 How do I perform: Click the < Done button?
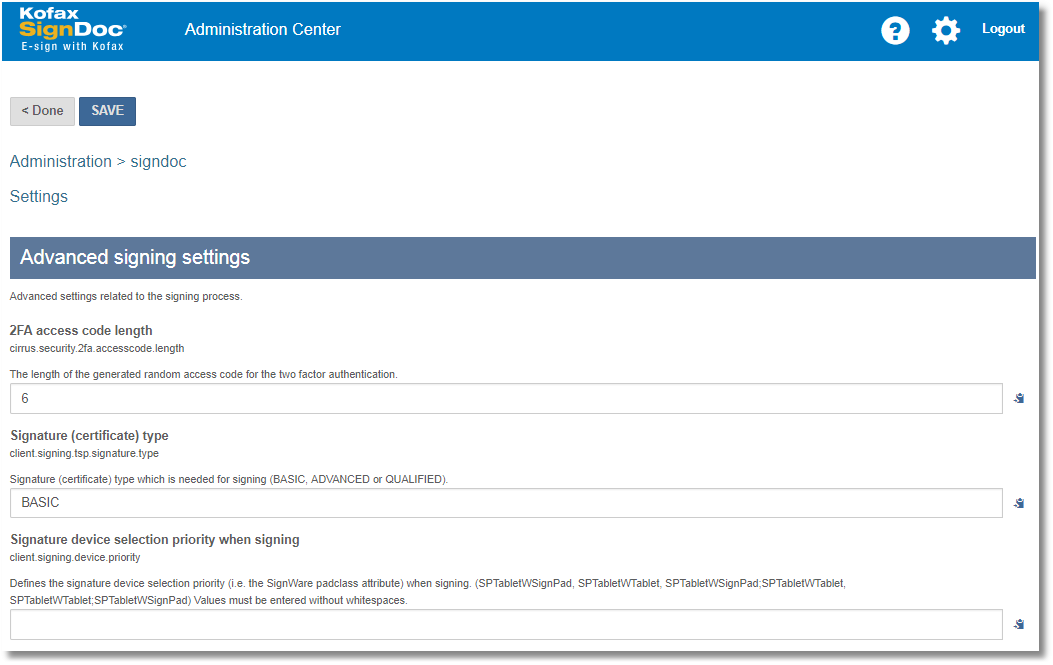point(42,111)
